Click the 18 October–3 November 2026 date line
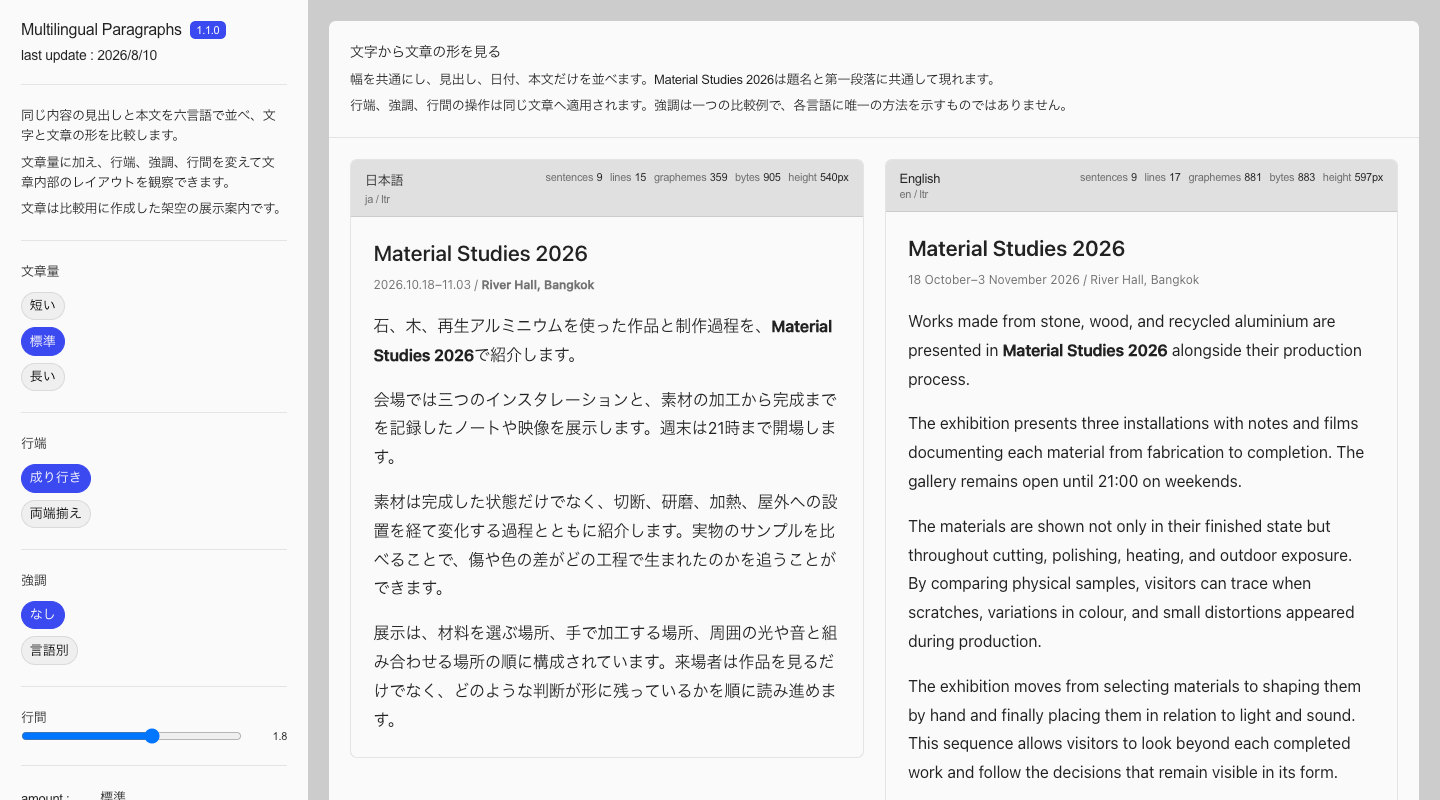 1053,280
